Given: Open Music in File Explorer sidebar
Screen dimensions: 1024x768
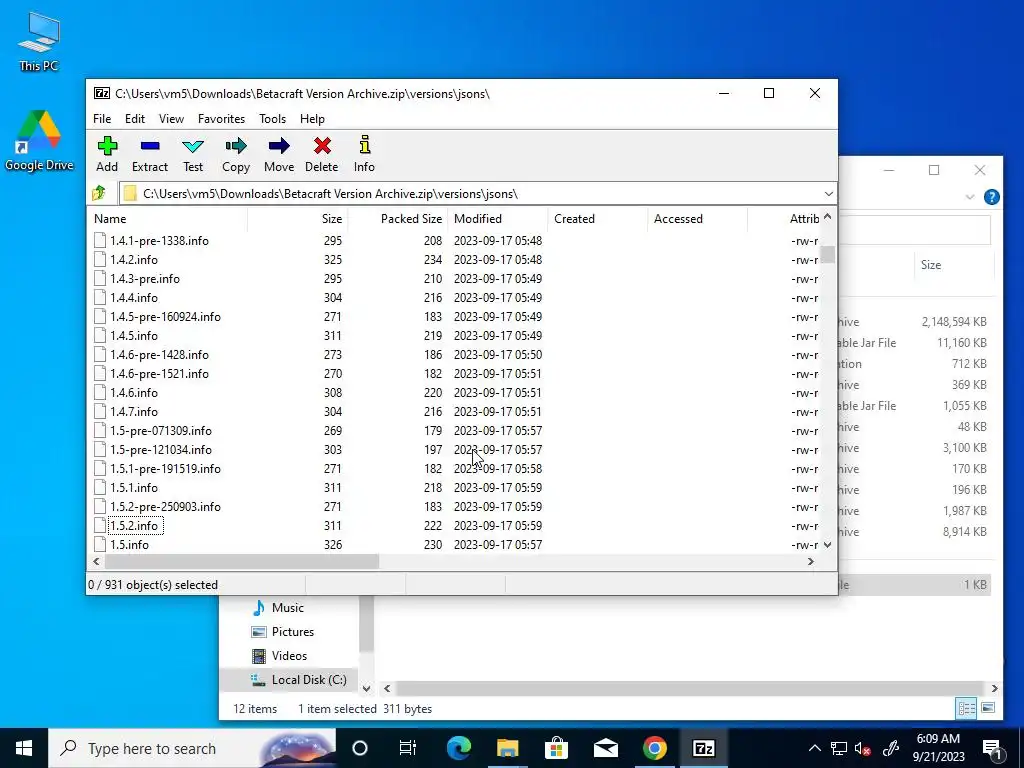Looking at the screenshot, I should tap(287, 607).
